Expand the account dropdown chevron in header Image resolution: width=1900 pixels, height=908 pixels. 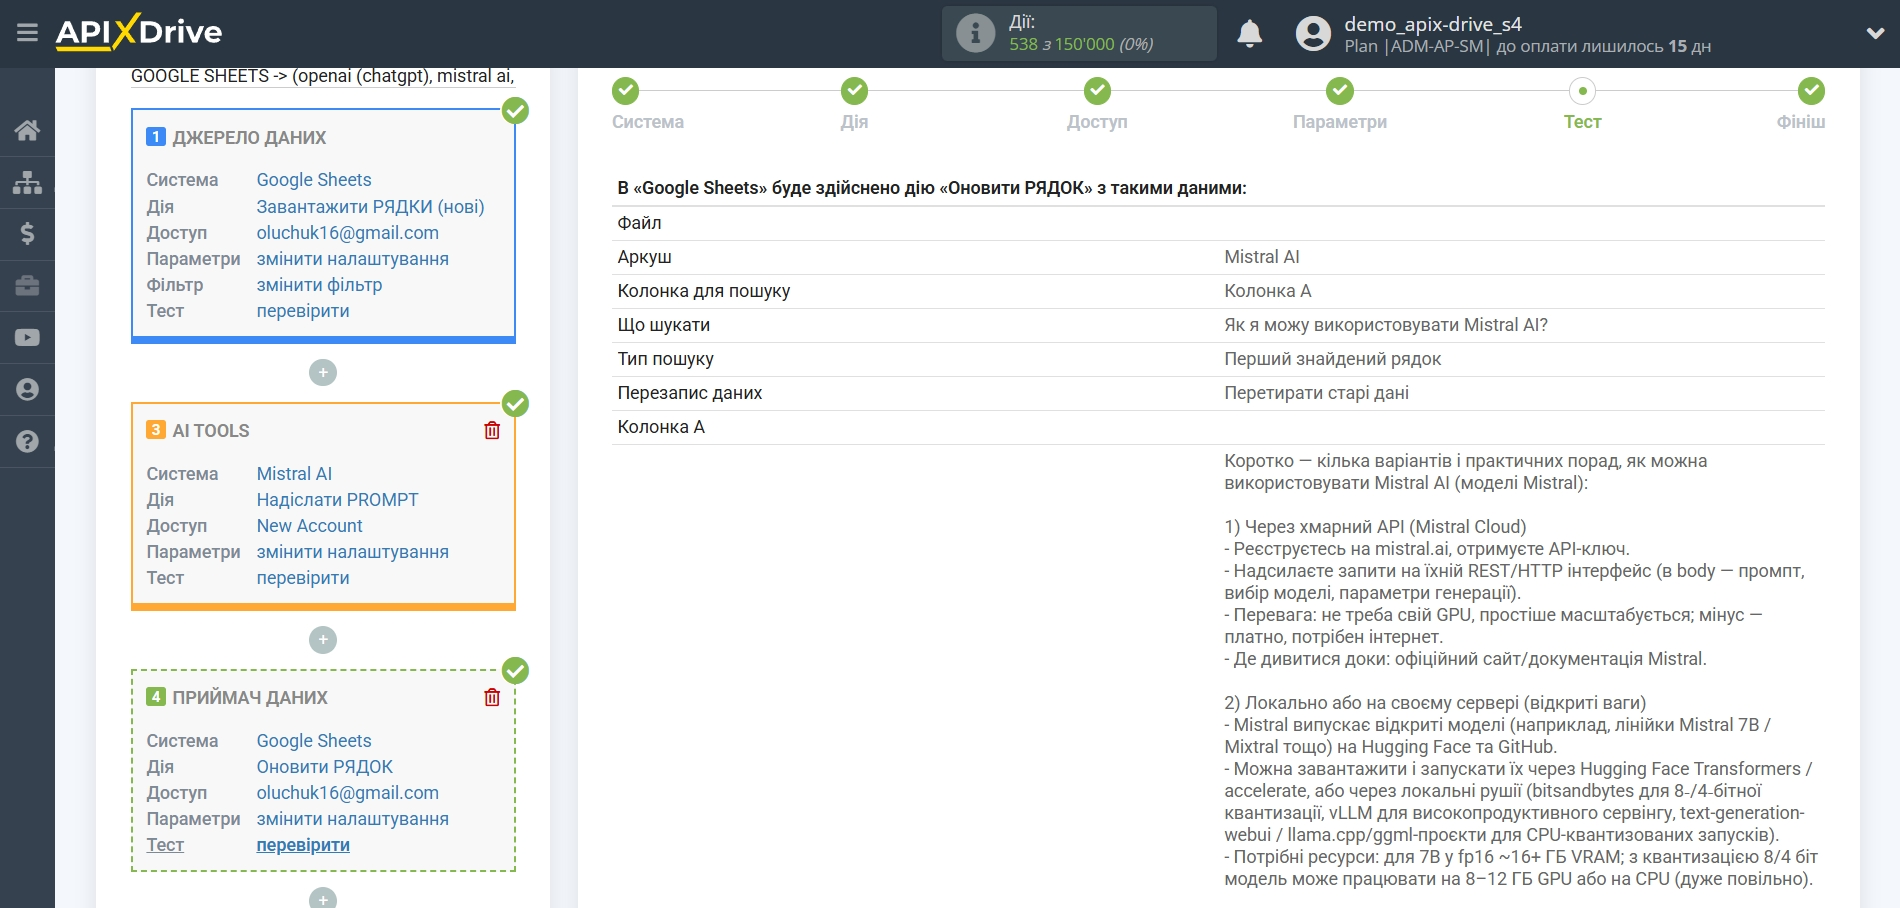tap(1875, 33)
